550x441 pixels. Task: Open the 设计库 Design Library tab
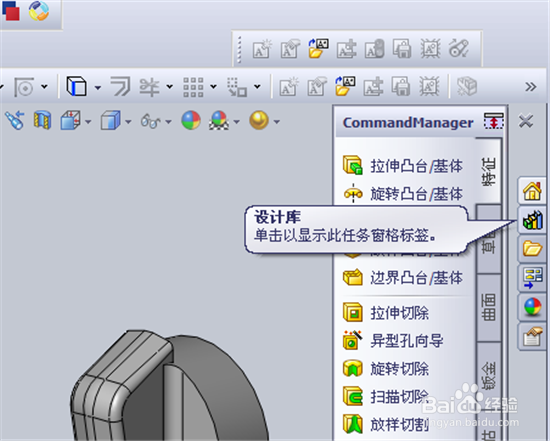point(532,220)
